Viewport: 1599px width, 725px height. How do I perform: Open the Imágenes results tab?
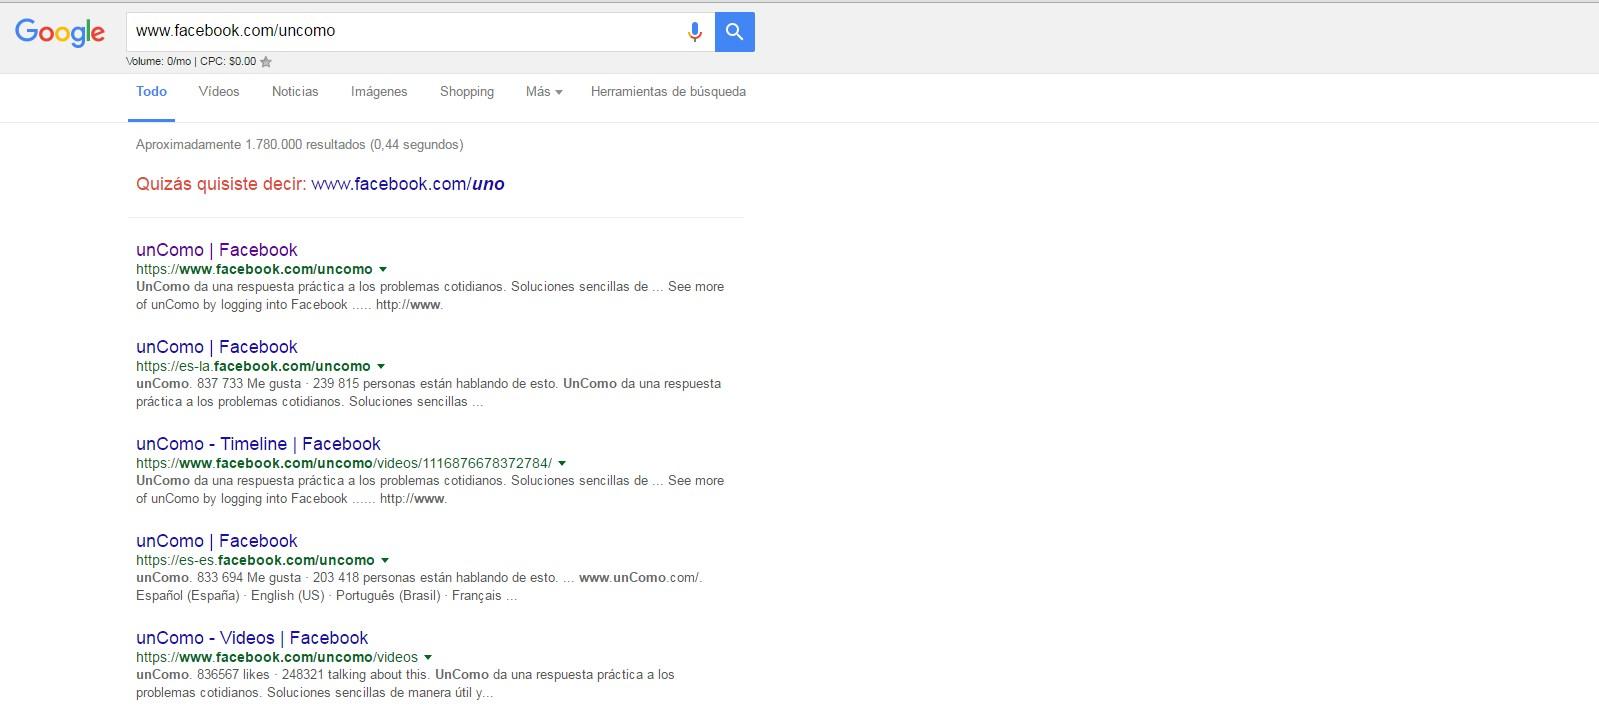coord(379,92)
